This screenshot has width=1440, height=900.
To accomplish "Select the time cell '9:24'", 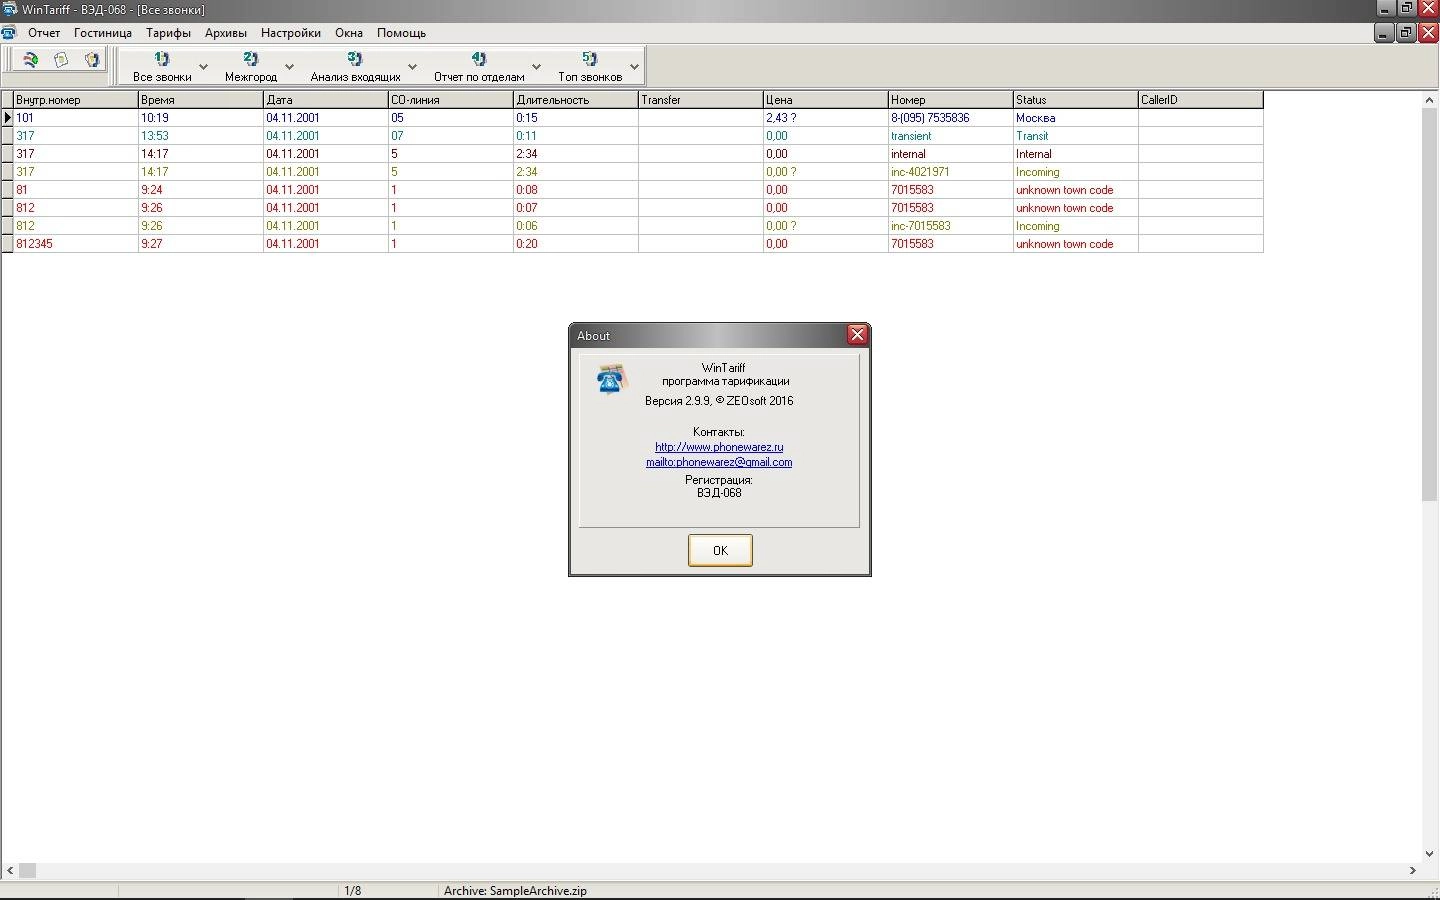I will pyautogui.click(x=200, y=190).
